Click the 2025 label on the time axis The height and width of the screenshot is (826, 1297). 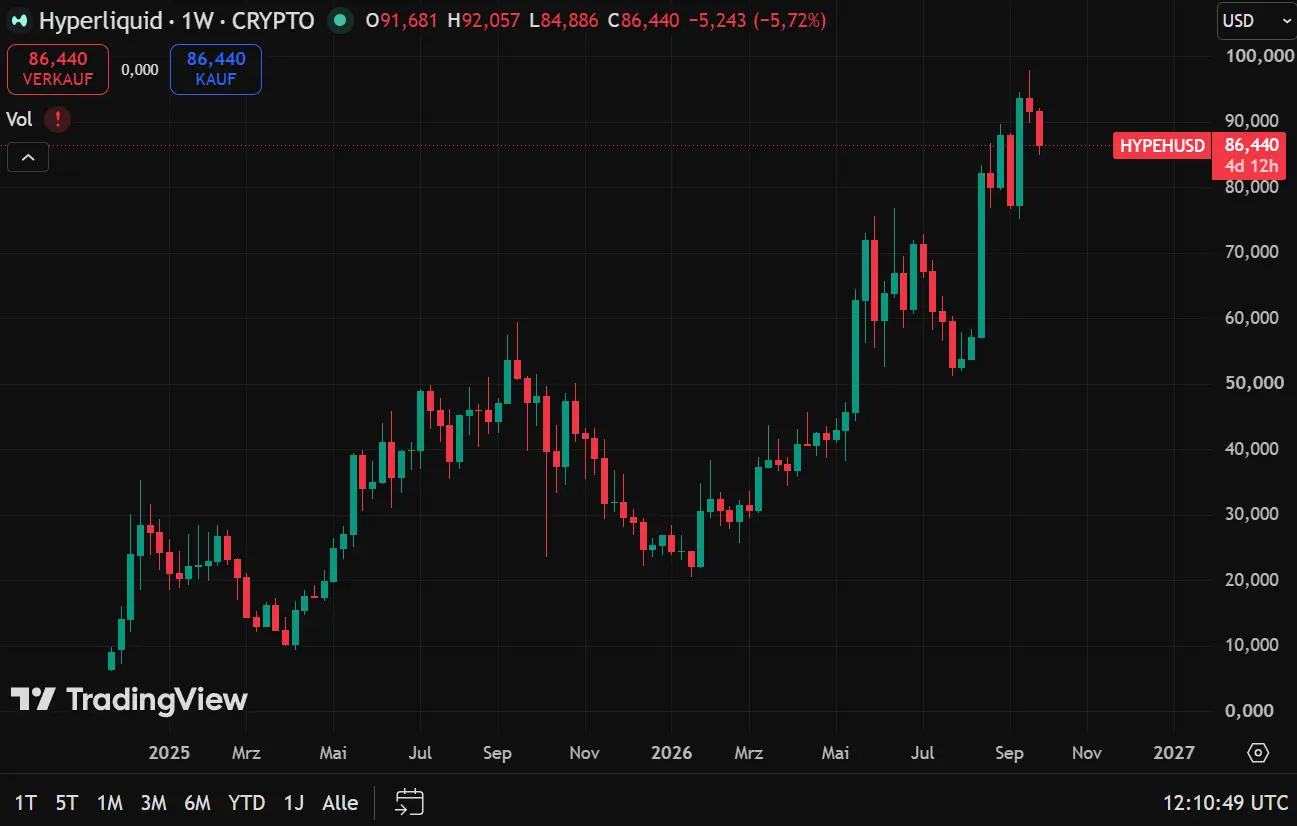168,753
